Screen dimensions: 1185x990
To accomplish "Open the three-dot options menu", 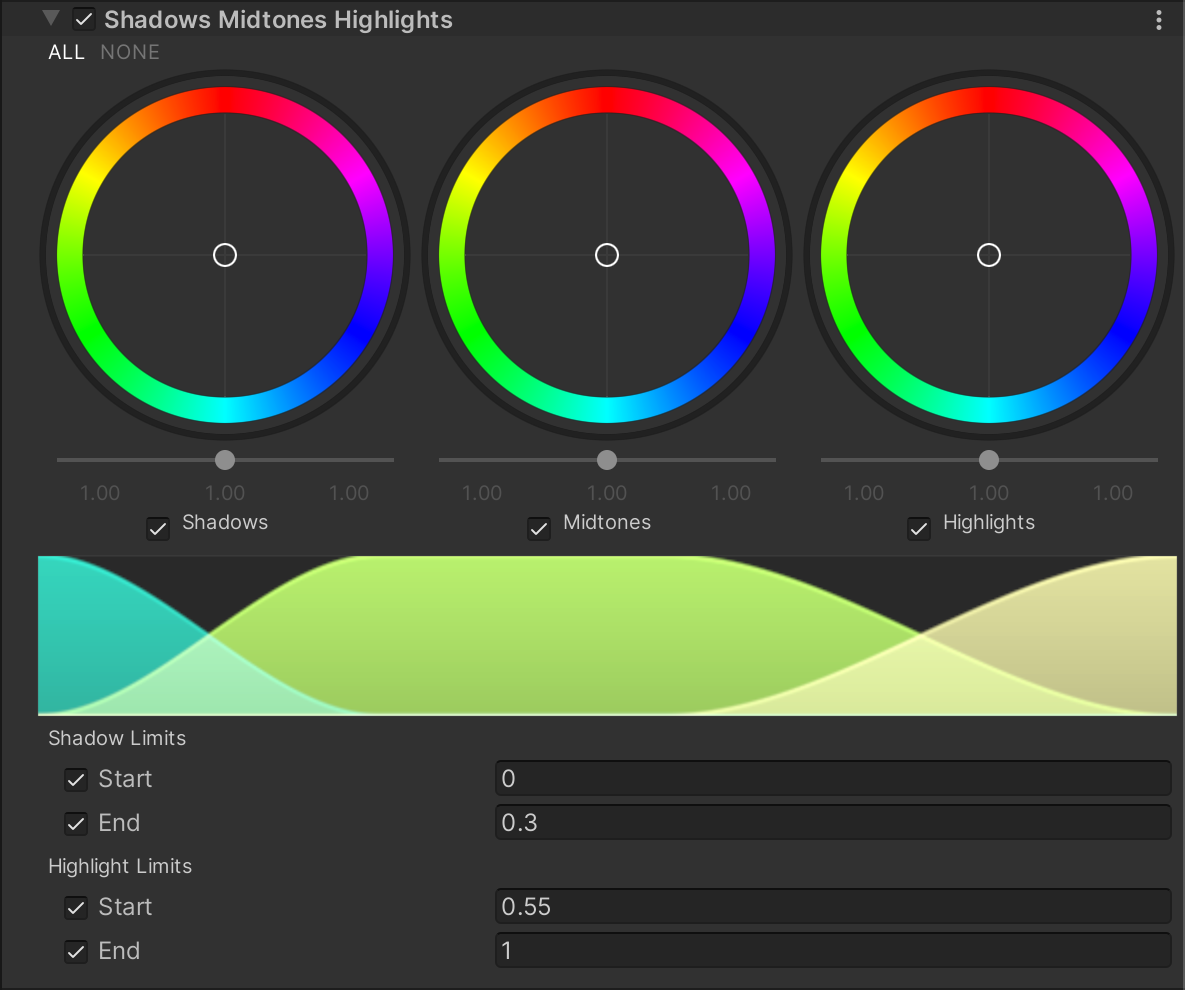I will coord(1159,20).
